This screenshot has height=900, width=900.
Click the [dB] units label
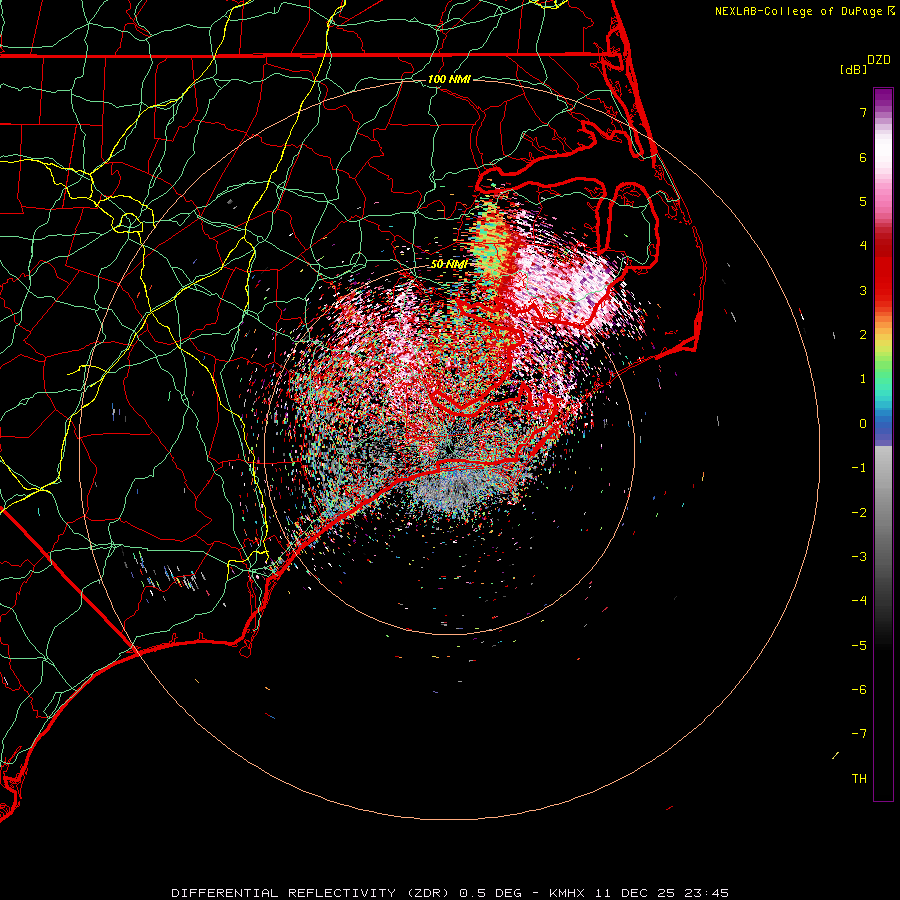(853, 69)
